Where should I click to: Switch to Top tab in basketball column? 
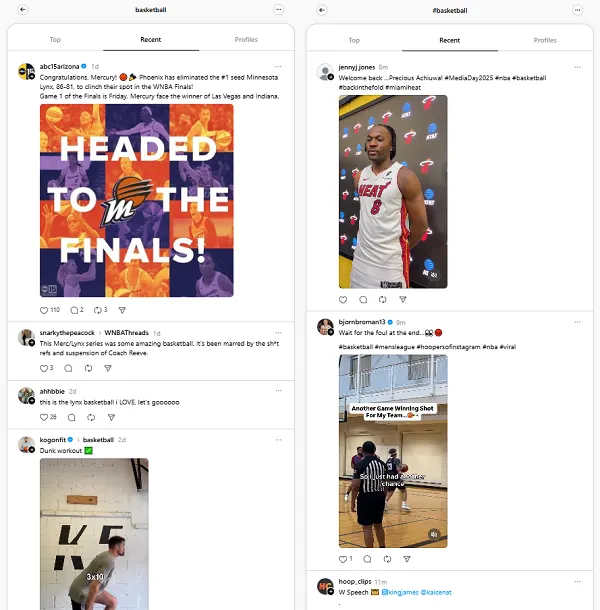[x=55, y=39]
